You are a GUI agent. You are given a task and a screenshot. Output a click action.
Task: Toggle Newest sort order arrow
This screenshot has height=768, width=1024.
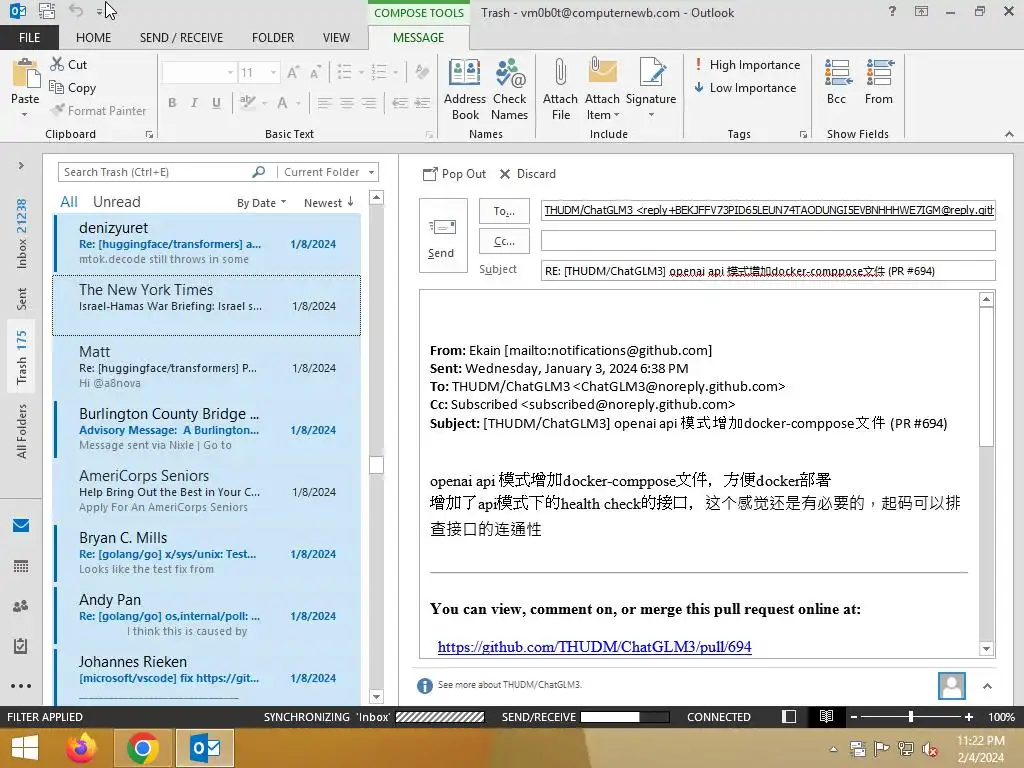[x=351, y=202]
